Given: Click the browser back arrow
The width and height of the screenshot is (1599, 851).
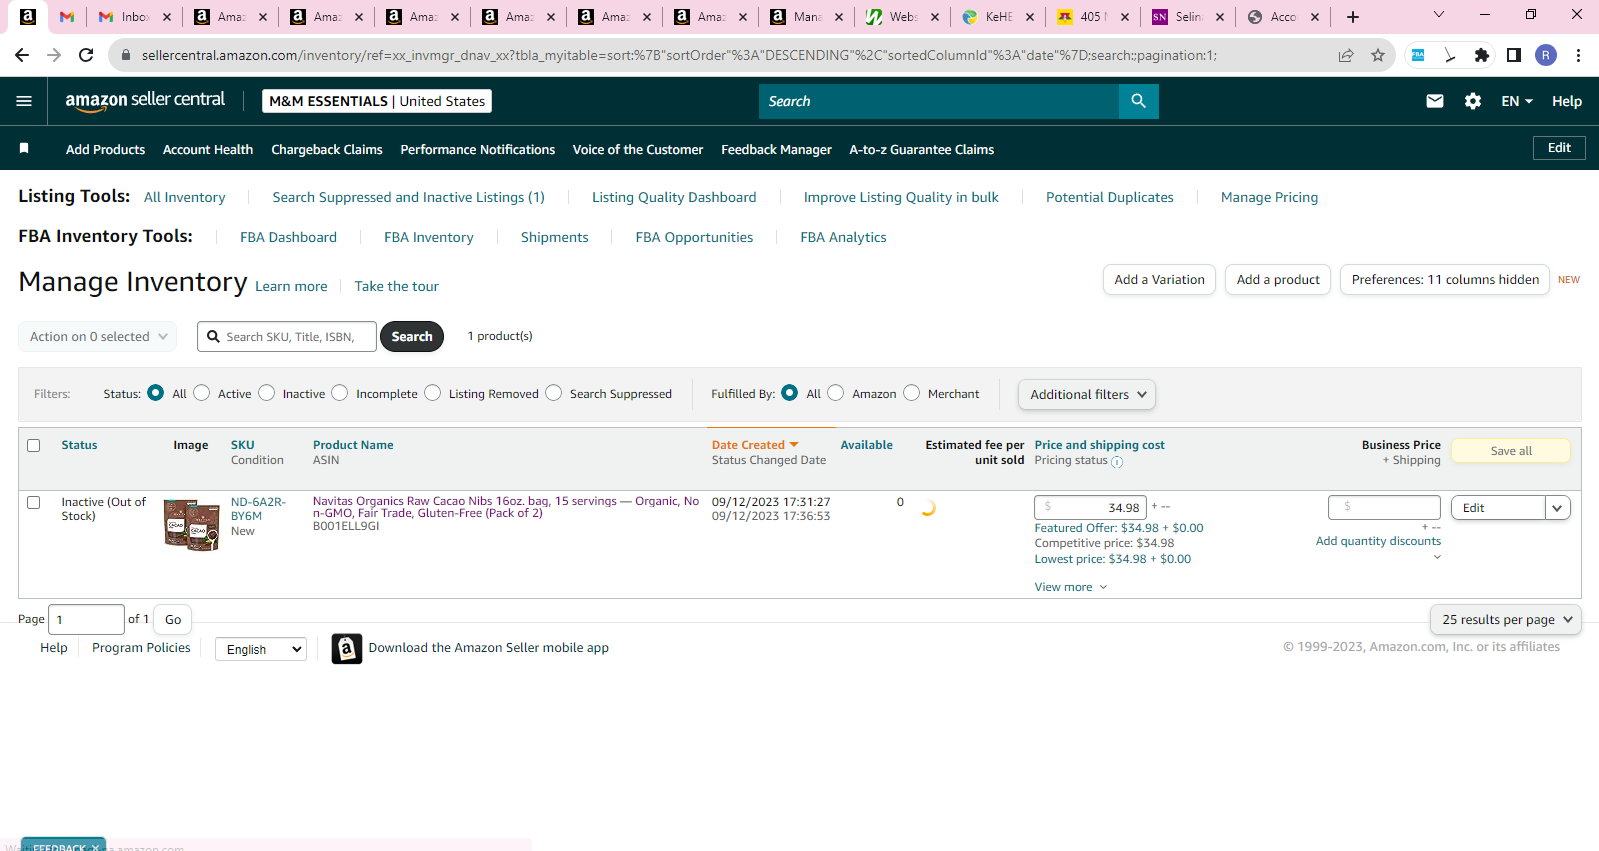Looking at the screenshot, I should tap(22, 55).
